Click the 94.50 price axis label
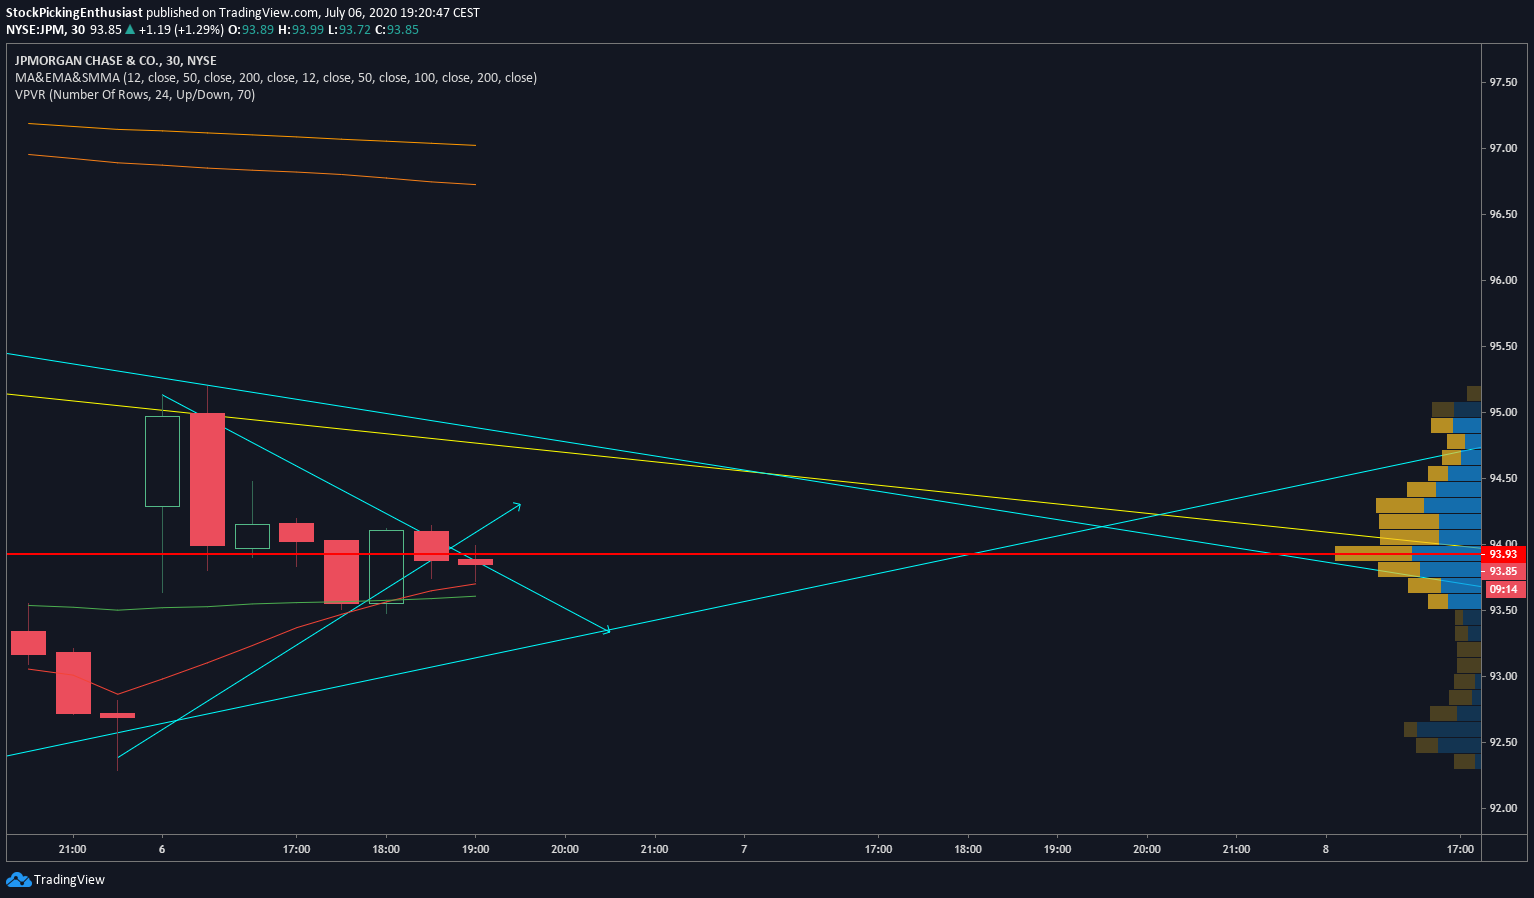This screenshot has height=898, width=1534. tap(1503, 478)
